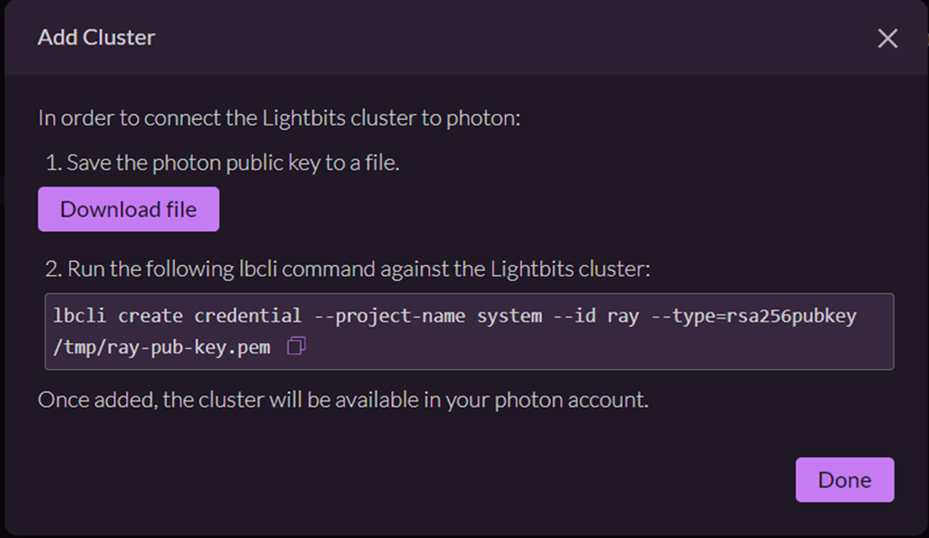This screenshot has width=929, height=538.
Task: Click the '--id' flag in the command
Action: pyautogui.click(x=574, y=316)
